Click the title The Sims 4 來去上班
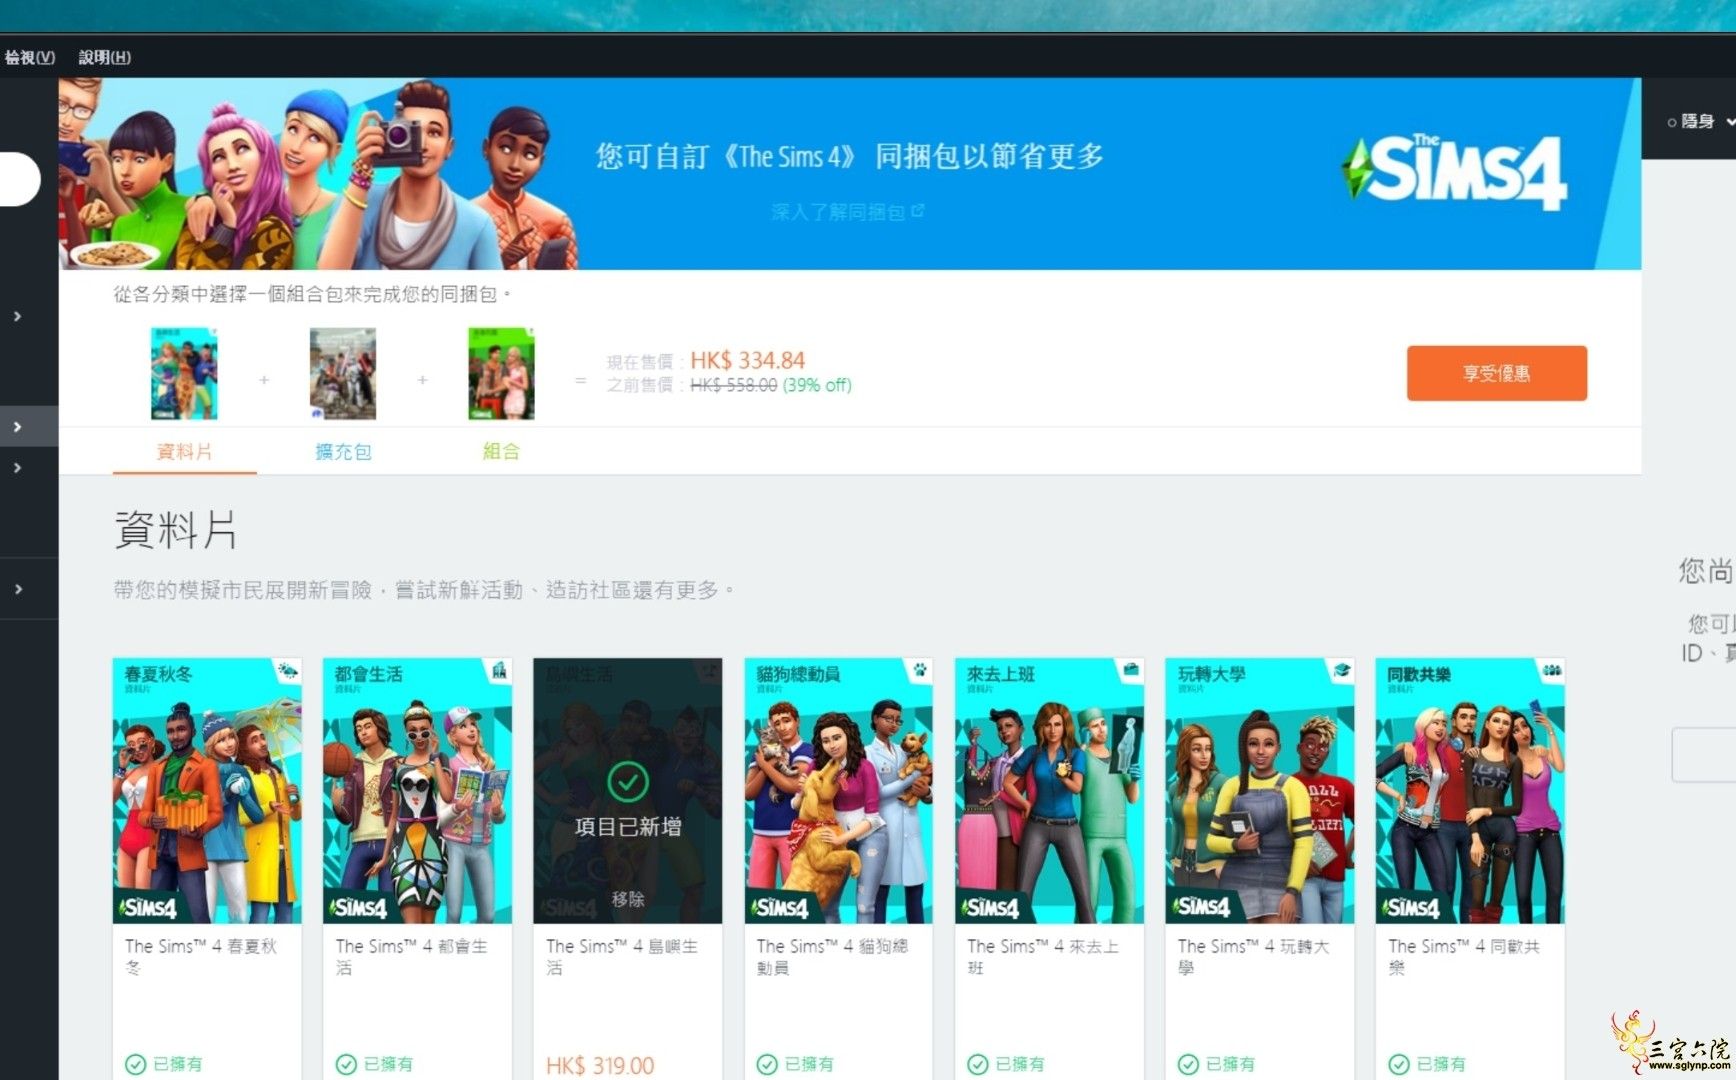 tap(1043, 957)
